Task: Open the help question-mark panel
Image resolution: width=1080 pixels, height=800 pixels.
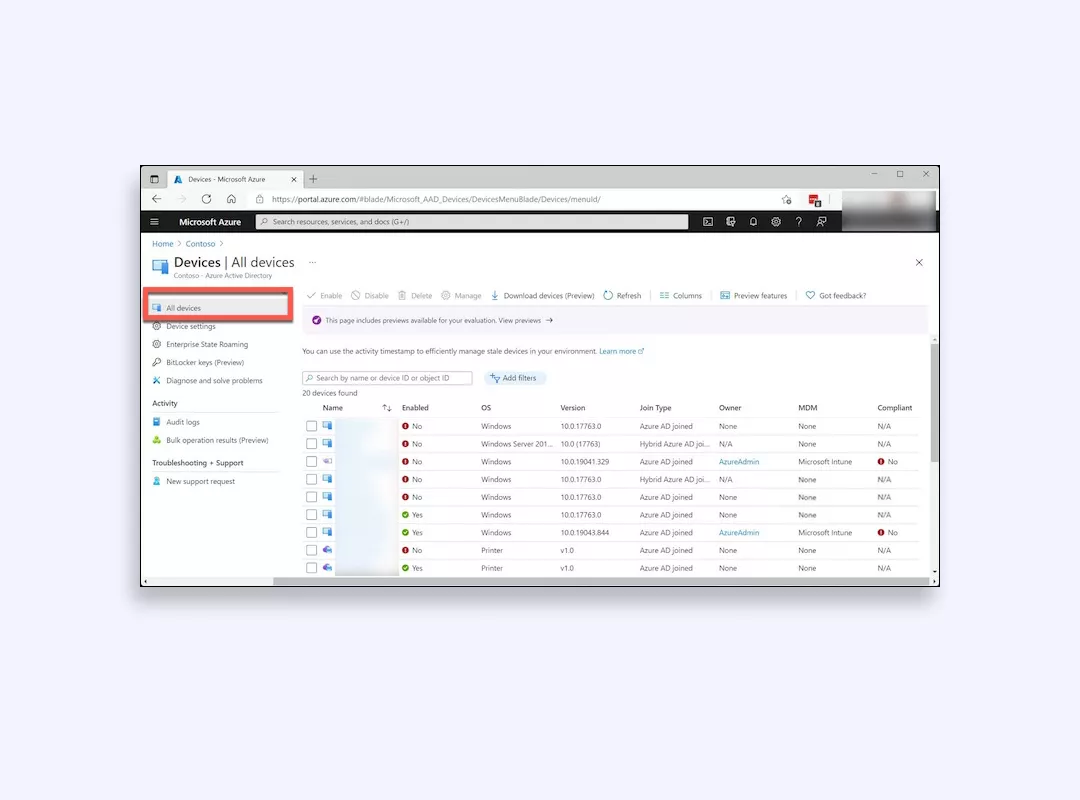Action: coord(798,221)
